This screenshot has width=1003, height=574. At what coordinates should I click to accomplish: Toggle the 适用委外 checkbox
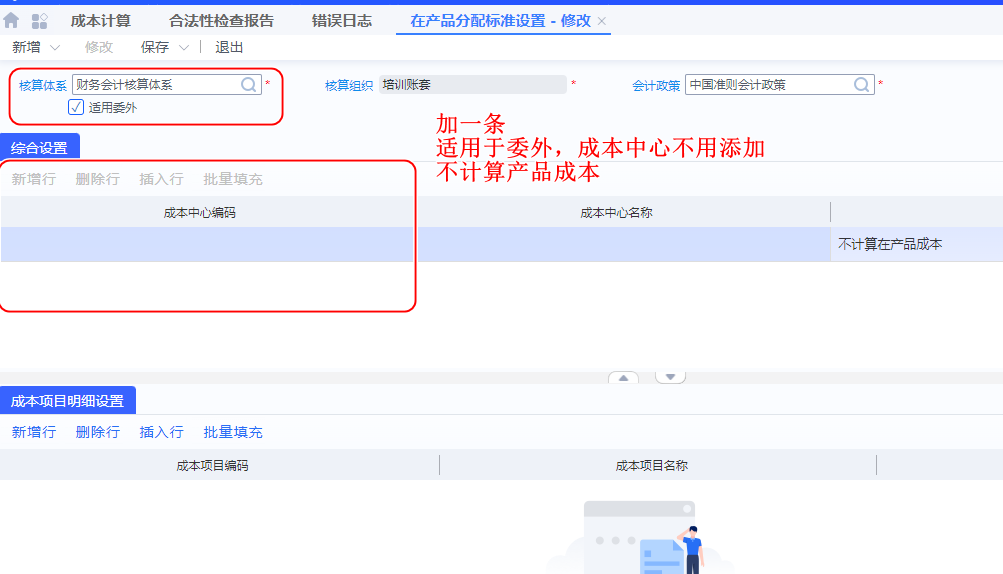point(76,107)
